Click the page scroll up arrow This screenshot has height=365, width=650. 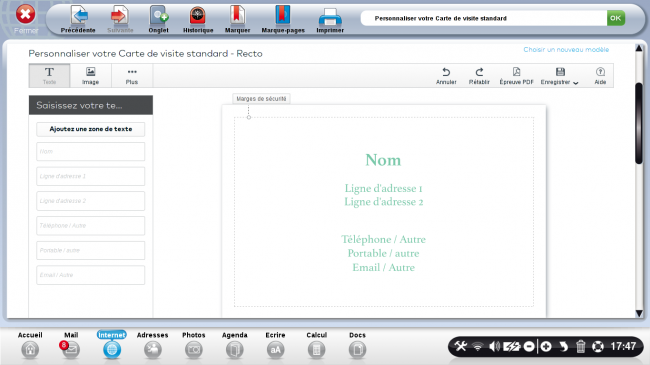[639, 49]
